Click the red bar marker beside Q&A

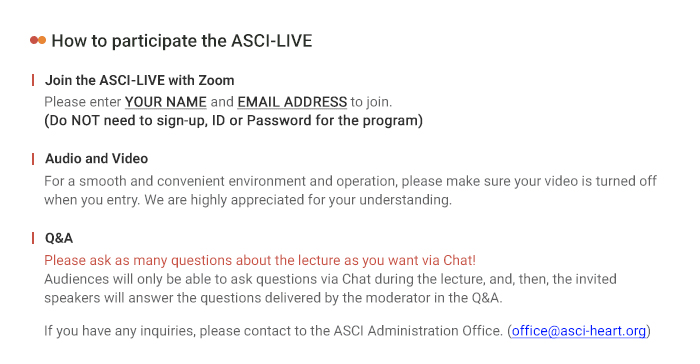click(33, 238)
